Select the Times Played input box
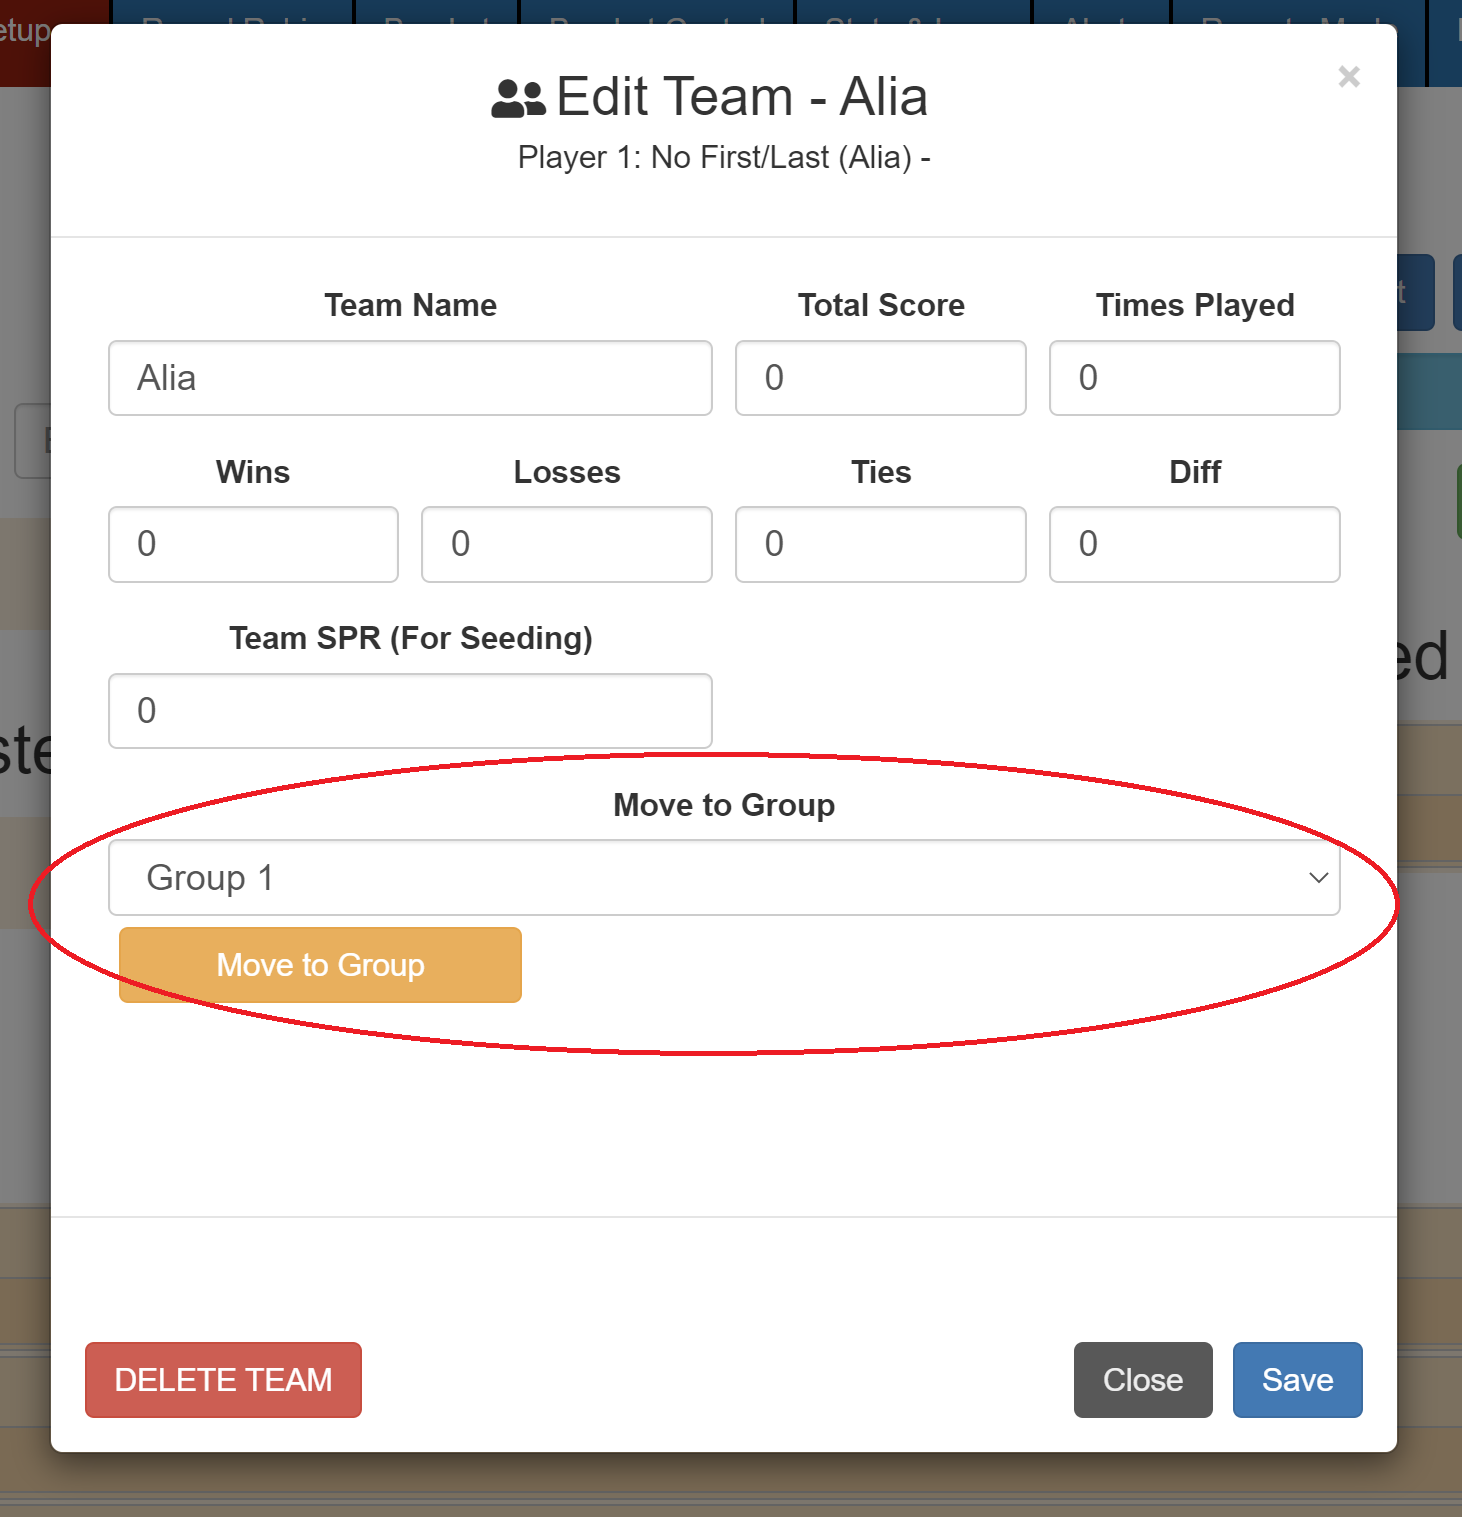The width and height of the screenshot is (1462, 1521). pyautogui.click(x=1194, y=378)
